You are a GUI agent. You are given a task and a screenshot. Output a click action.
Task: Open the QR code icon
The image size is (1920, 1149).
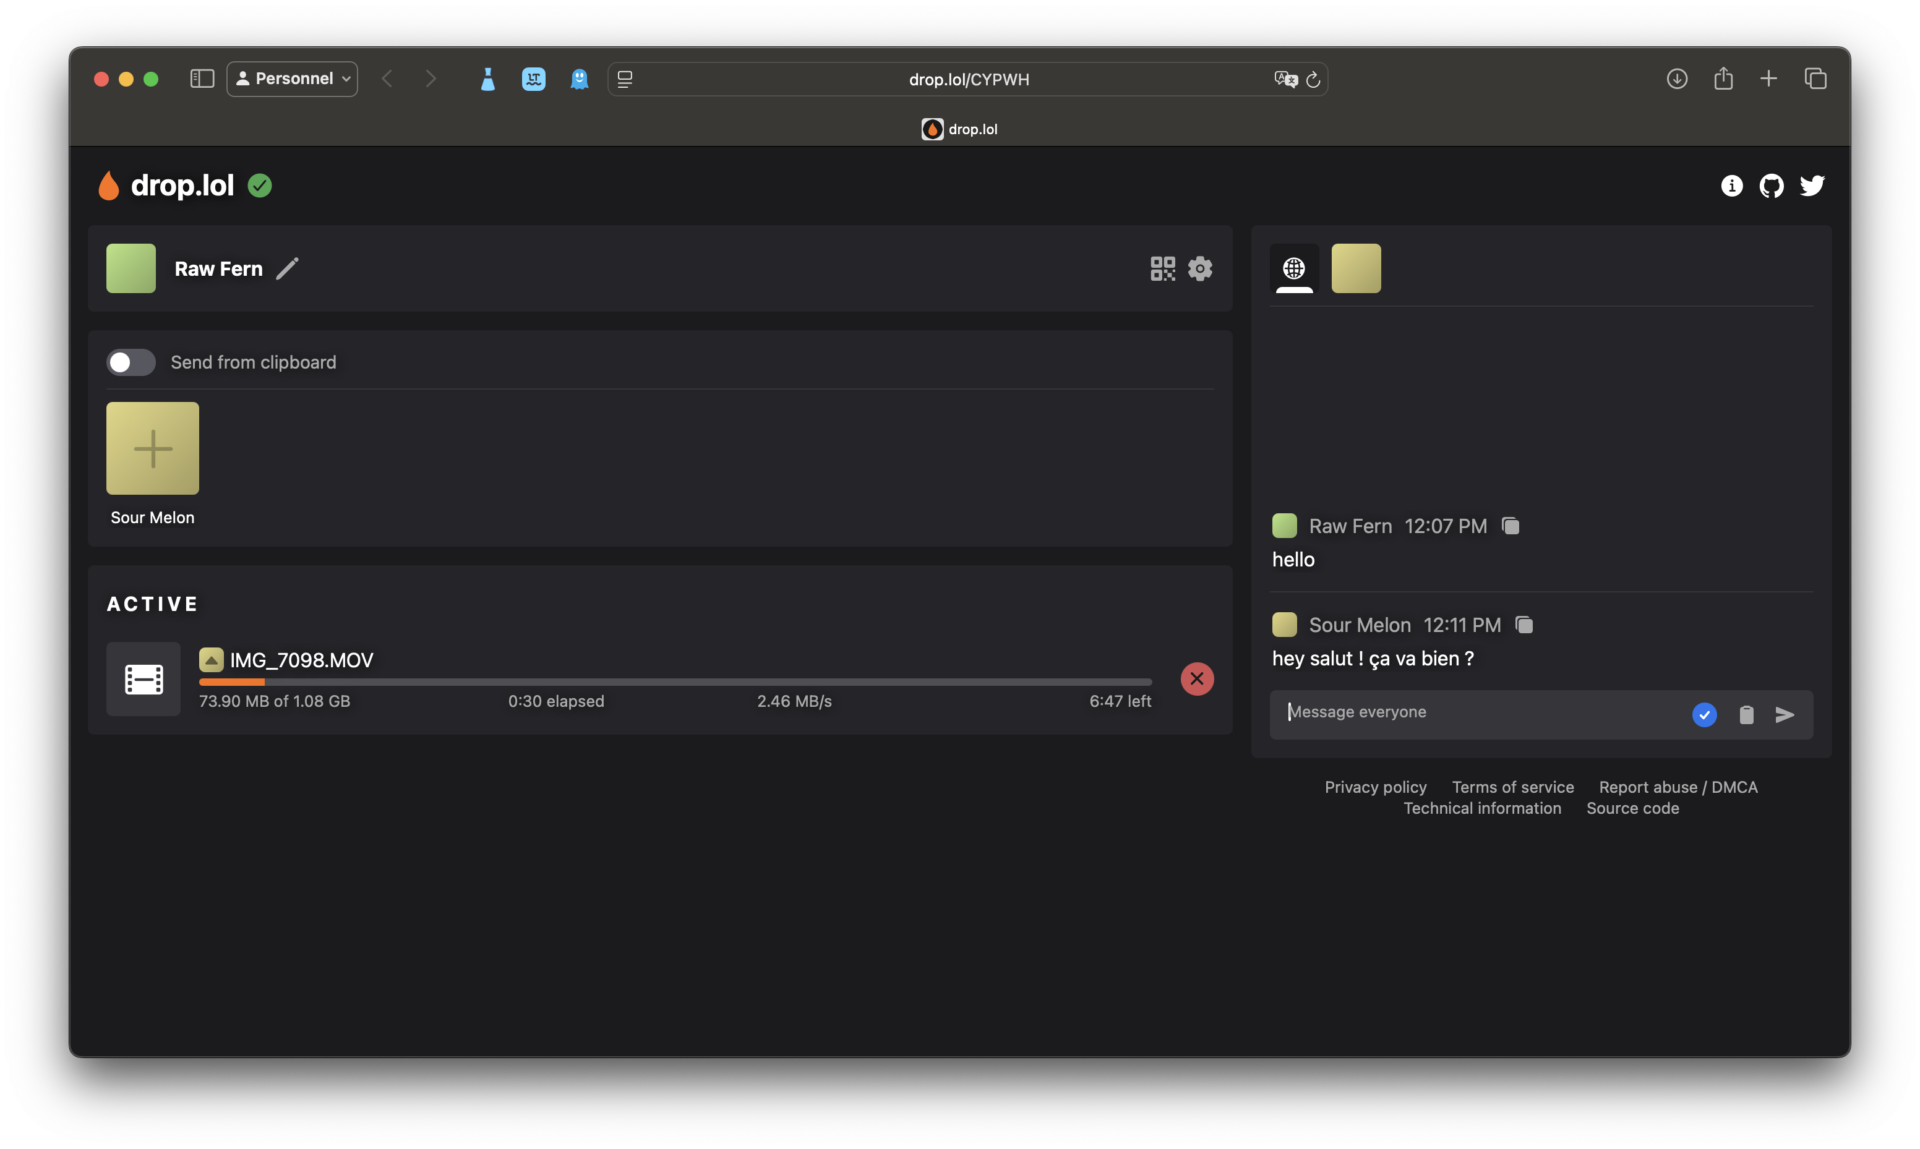tap(1162, 268)
